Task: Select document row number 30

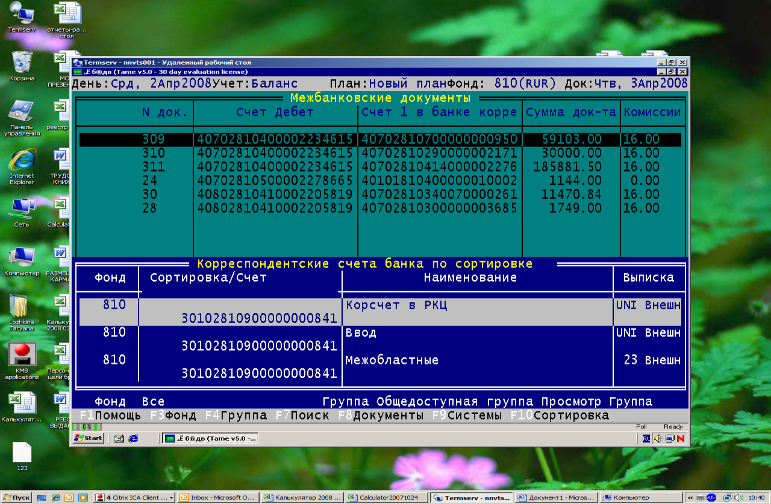Action: coord(380,195)
